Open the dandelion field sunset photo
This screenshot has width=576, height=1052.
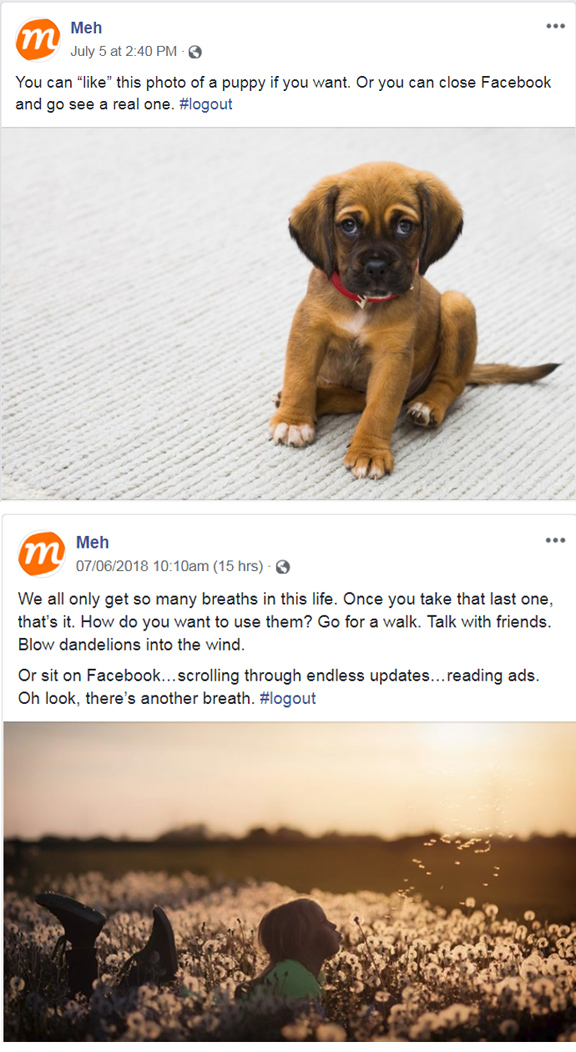[289, 882]
